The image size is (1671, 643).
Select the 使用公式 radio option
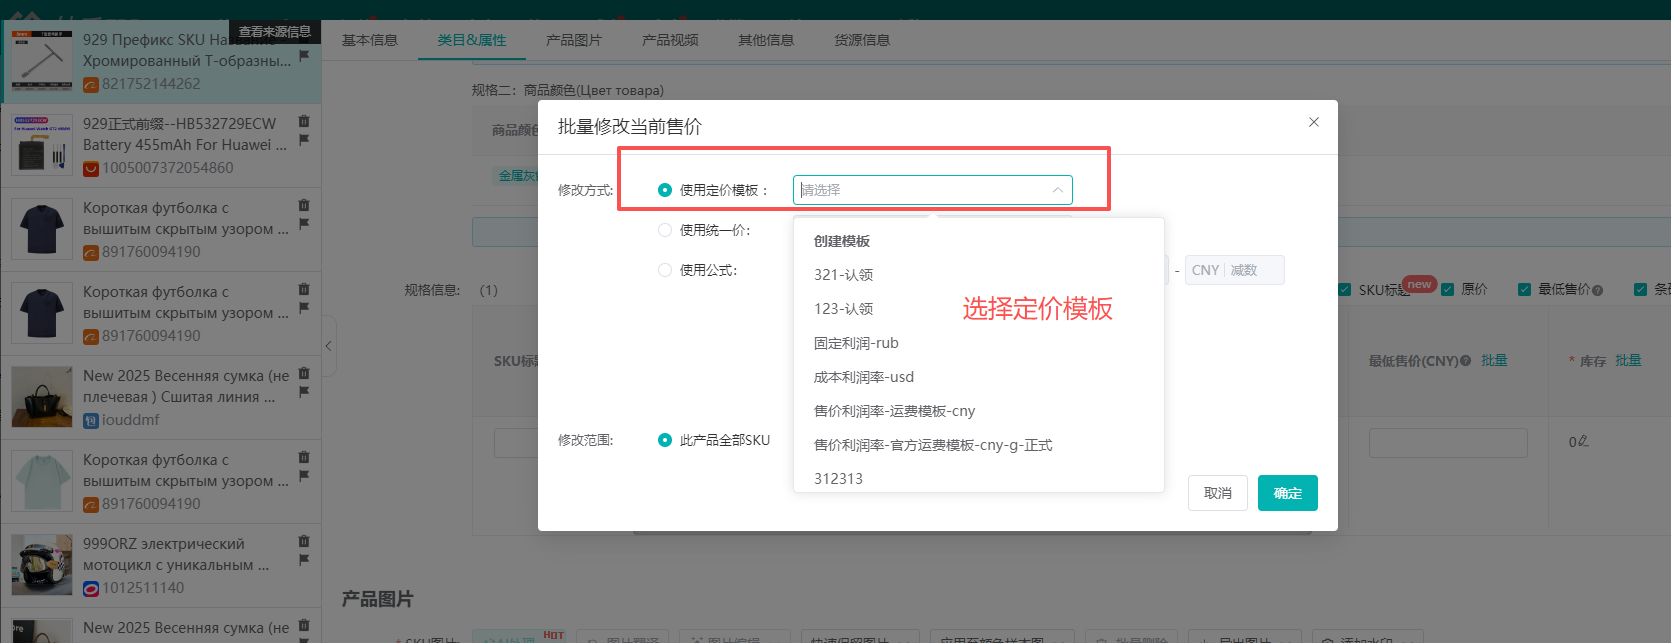pyautogui.click(x=665, y=270)
